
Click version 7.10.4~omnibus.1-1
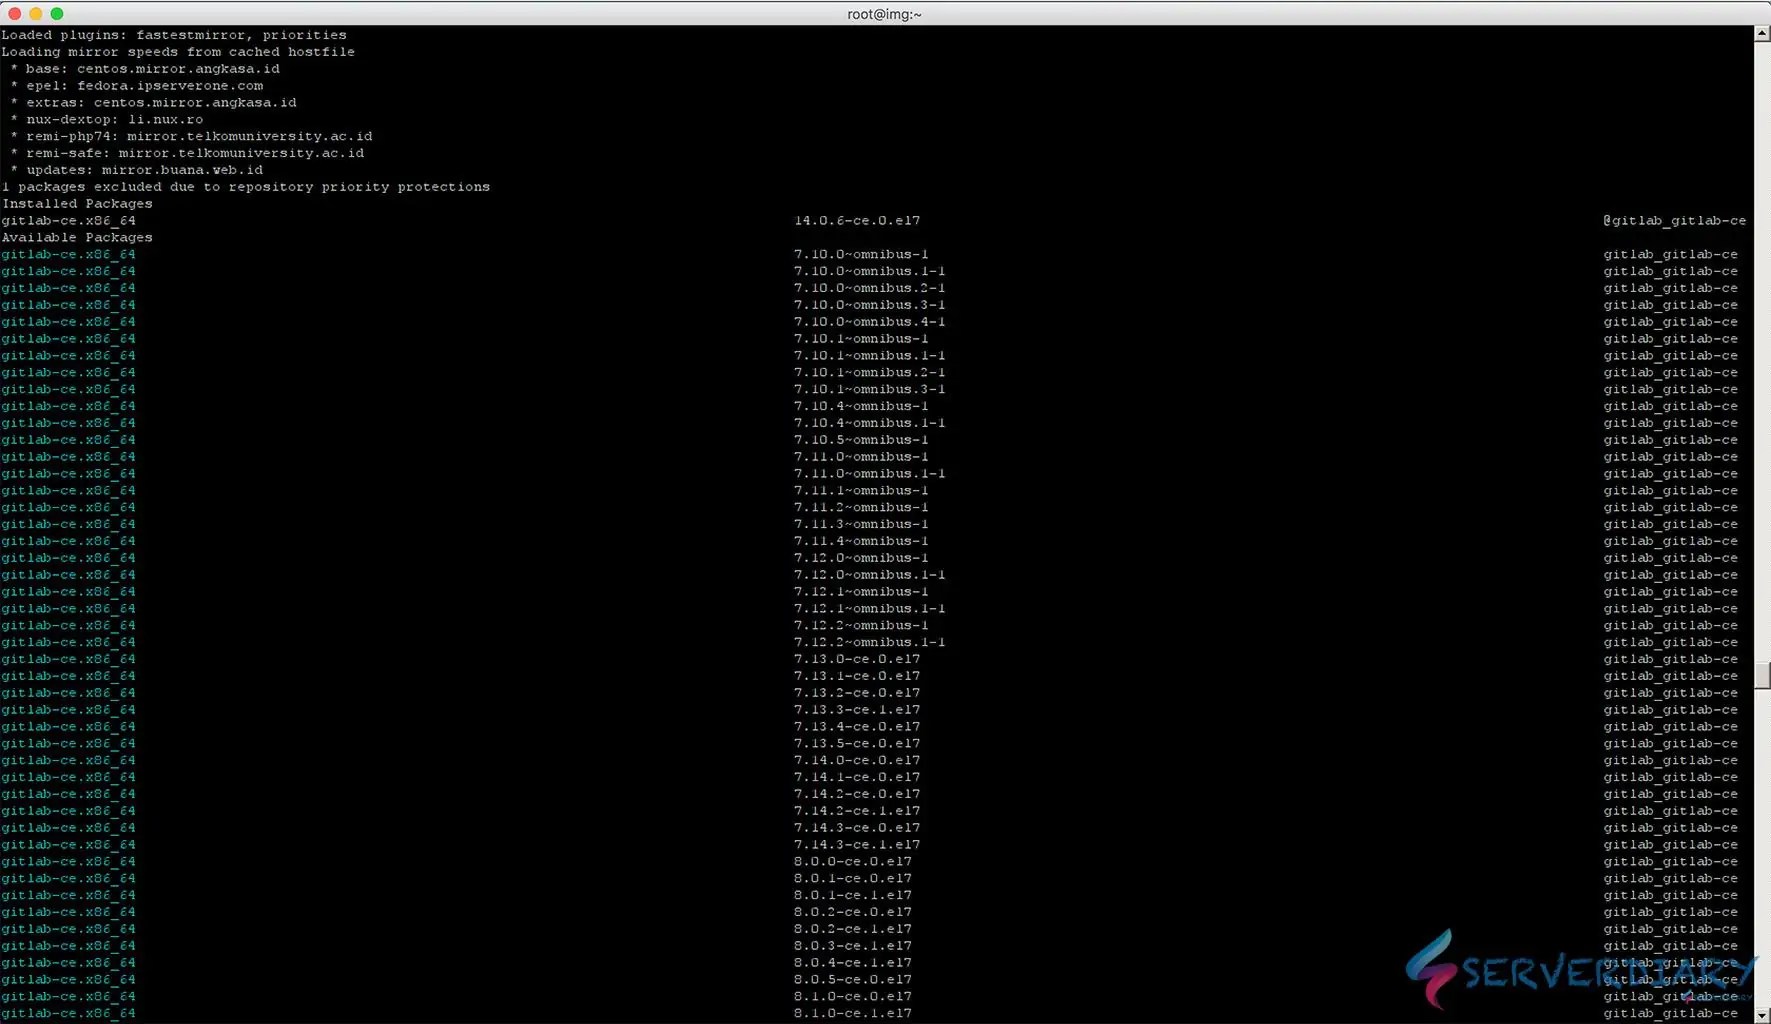point(869,424)
